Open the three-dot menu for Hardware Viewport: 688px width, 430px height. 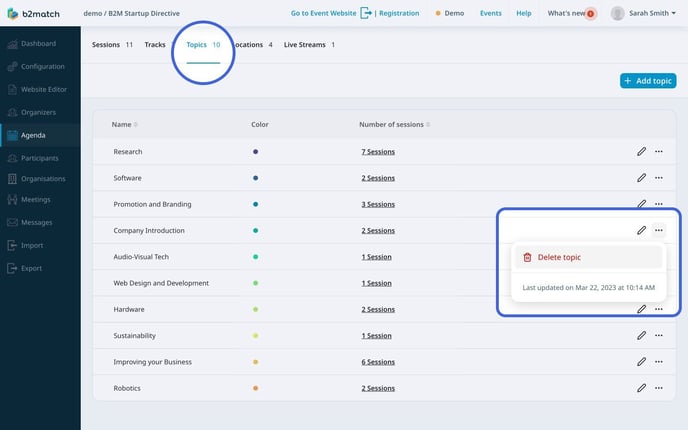click(x=659, y=309)
